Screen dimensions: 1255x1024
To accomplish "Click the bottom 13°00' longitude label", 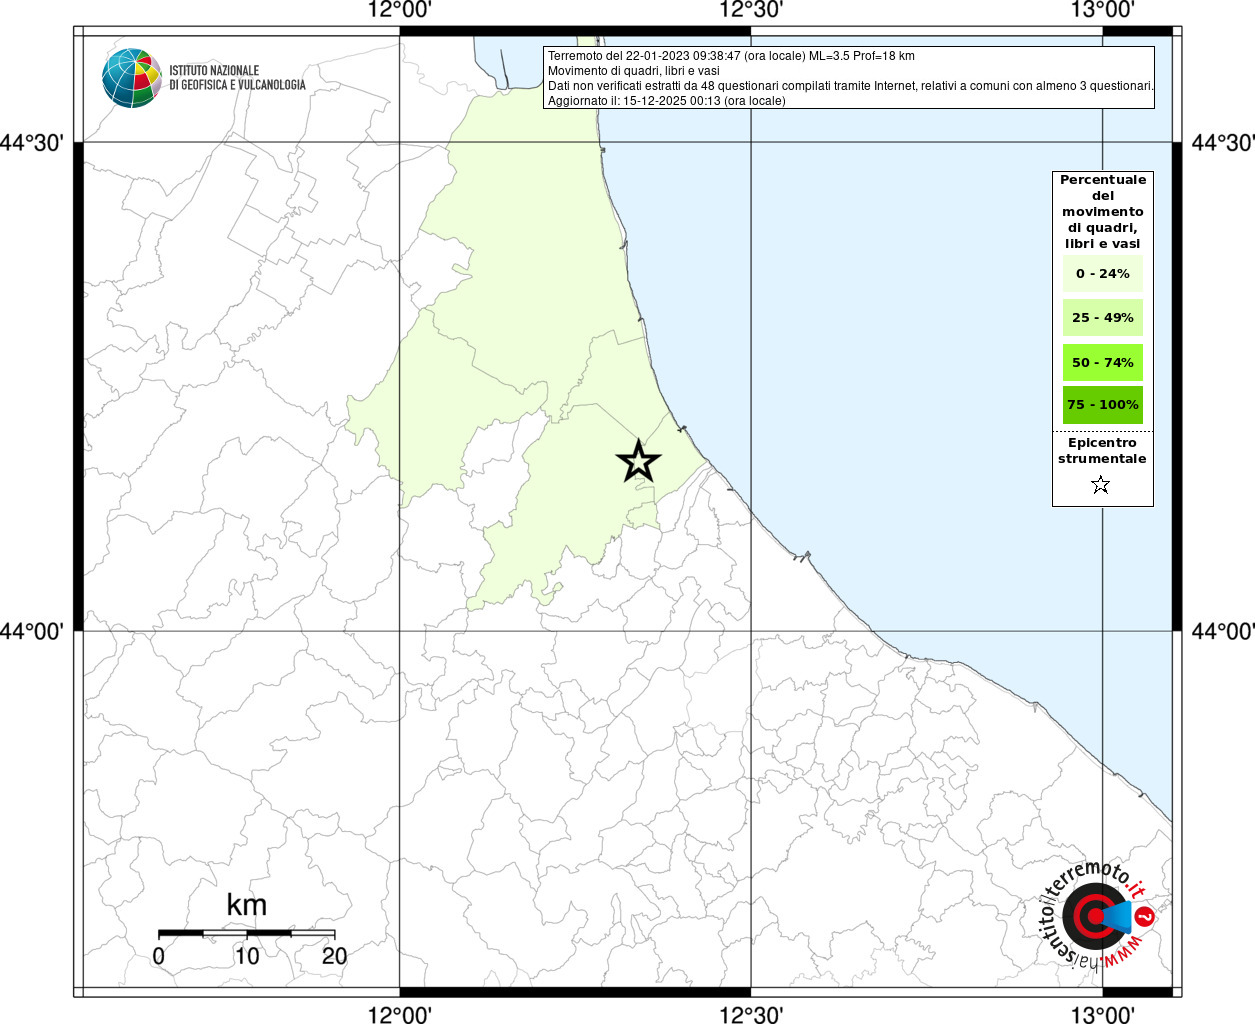I will pyautogui.click(x=1102, y=1015).
